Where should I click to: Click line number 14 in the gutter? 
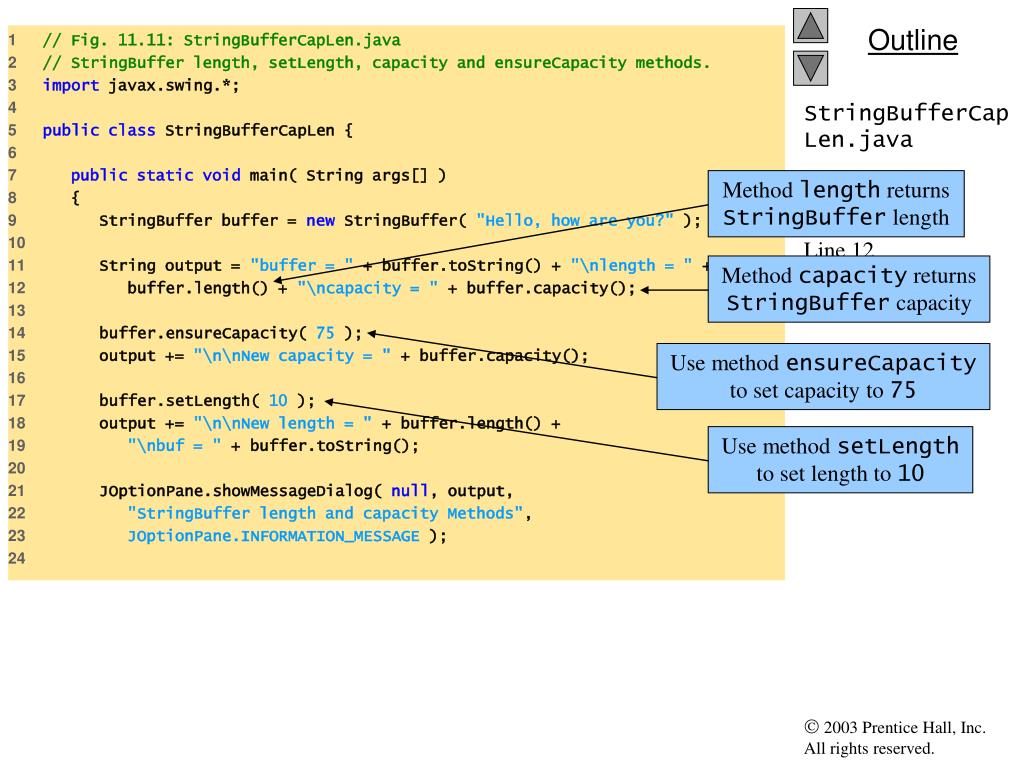(16, 333)
